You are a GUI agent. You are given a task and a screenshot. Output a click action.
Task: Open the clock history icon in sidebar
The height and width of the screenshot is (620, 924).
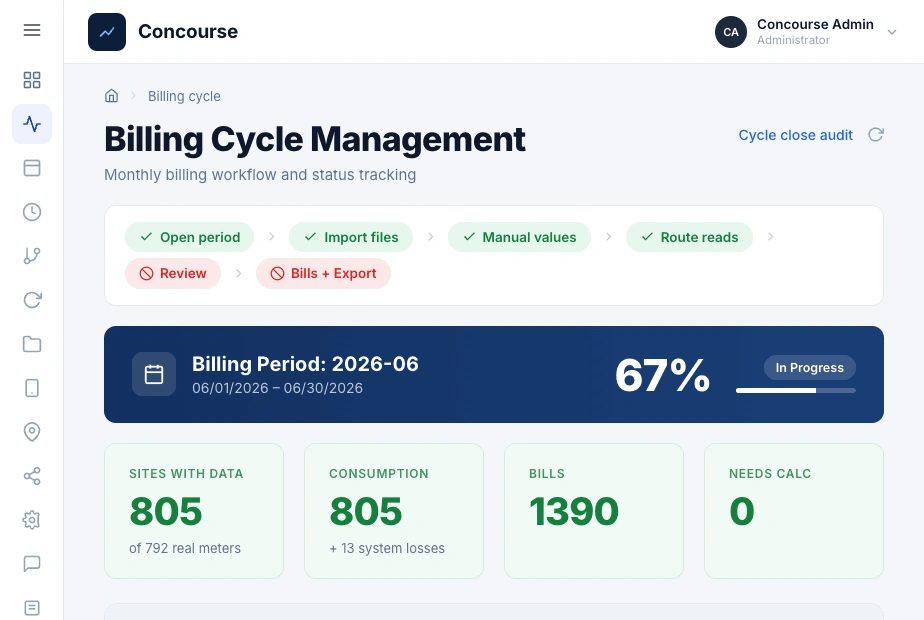32,212
